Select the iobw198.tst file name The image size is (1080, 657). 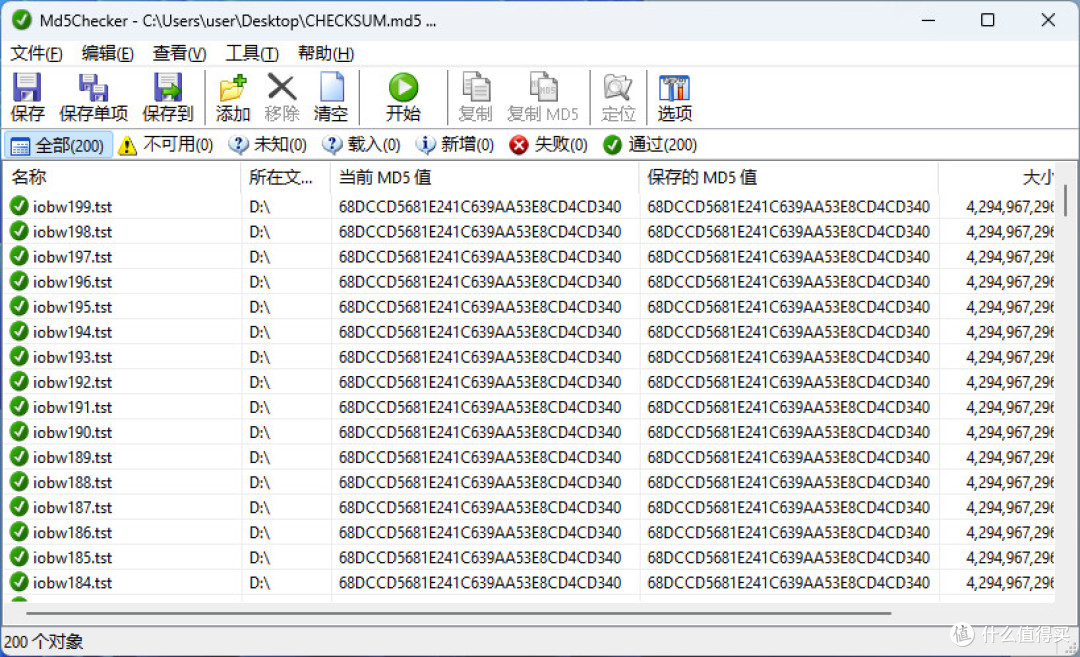[x=72, y=231]
